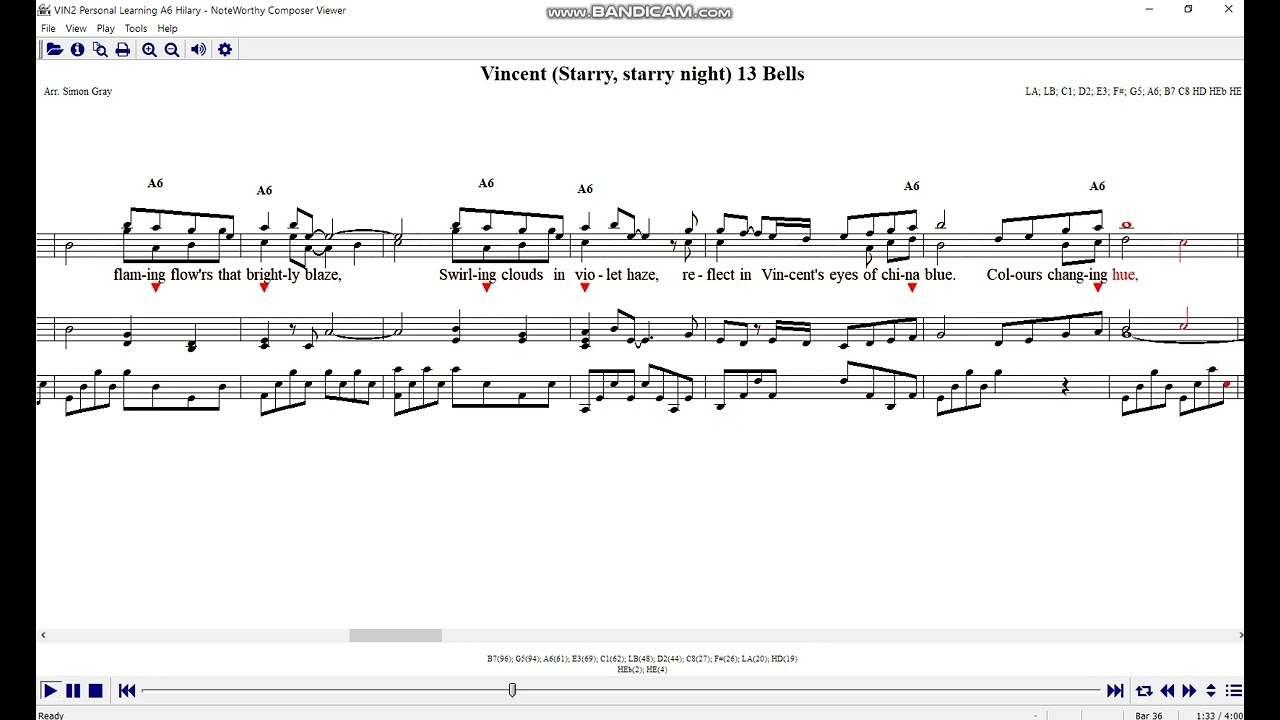
Task: Click the Open file folder icon
Action: pos(54,50)
